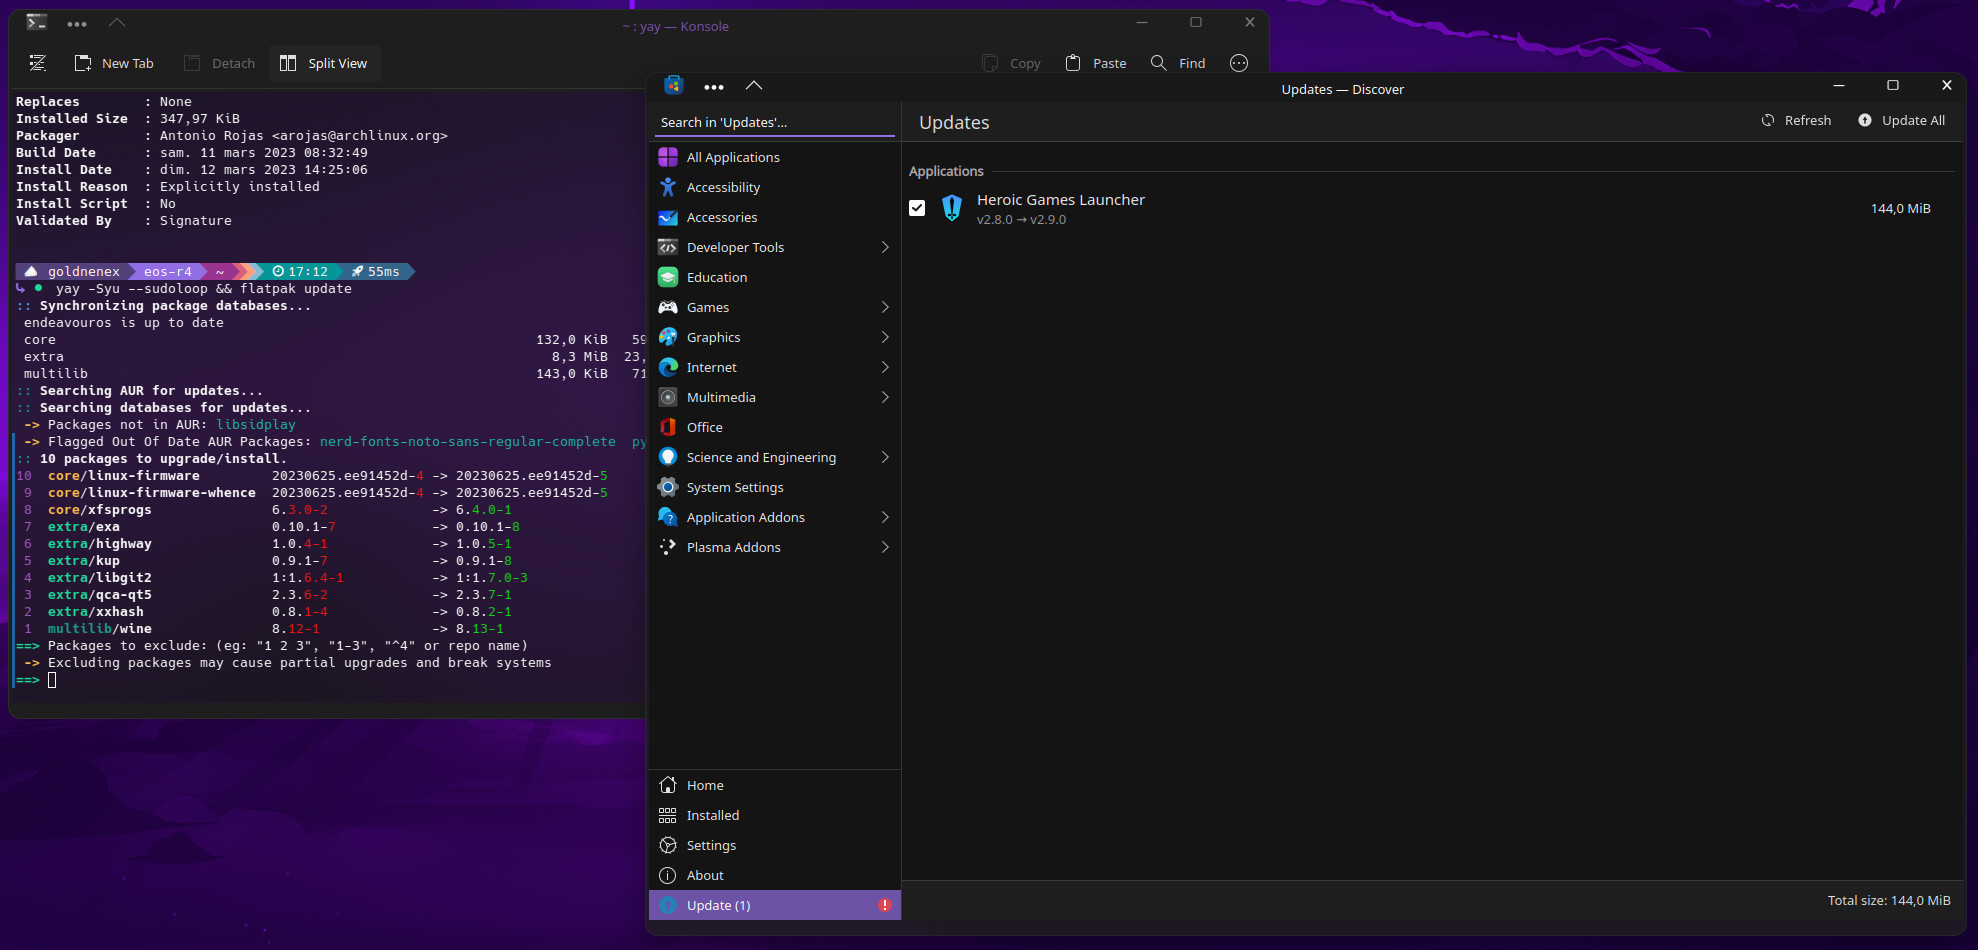Open the About info icon

click(668, 875)
